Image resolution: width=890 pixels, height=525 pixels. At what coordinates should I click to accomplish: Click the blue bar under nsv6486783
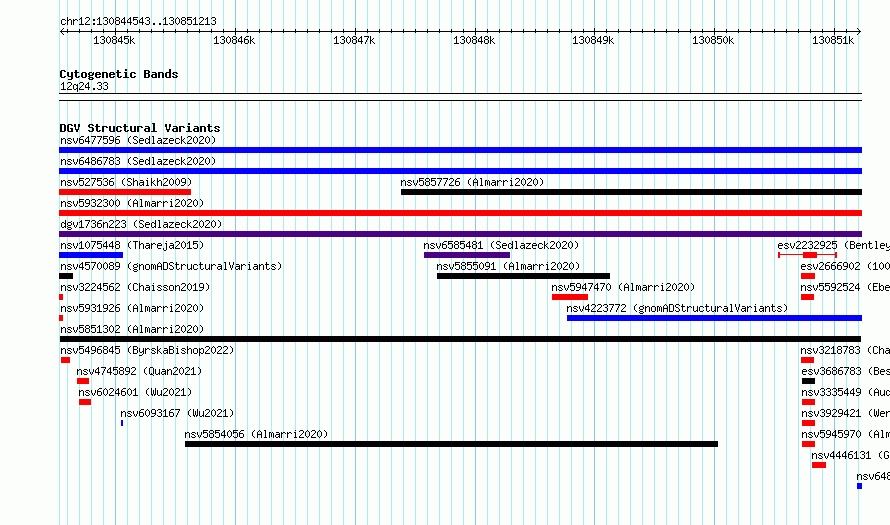point(460,171)
